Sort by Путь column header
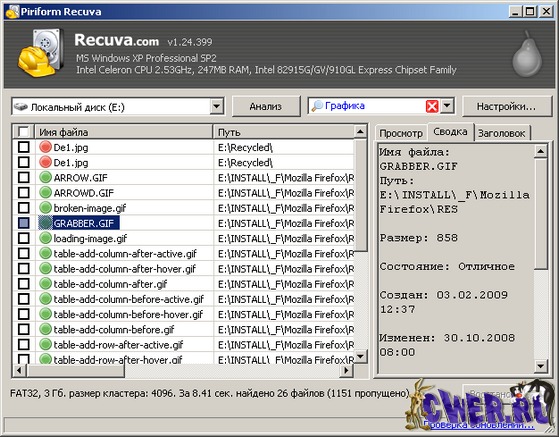Viewport: 559px width, 437px height. click(284, 132)
